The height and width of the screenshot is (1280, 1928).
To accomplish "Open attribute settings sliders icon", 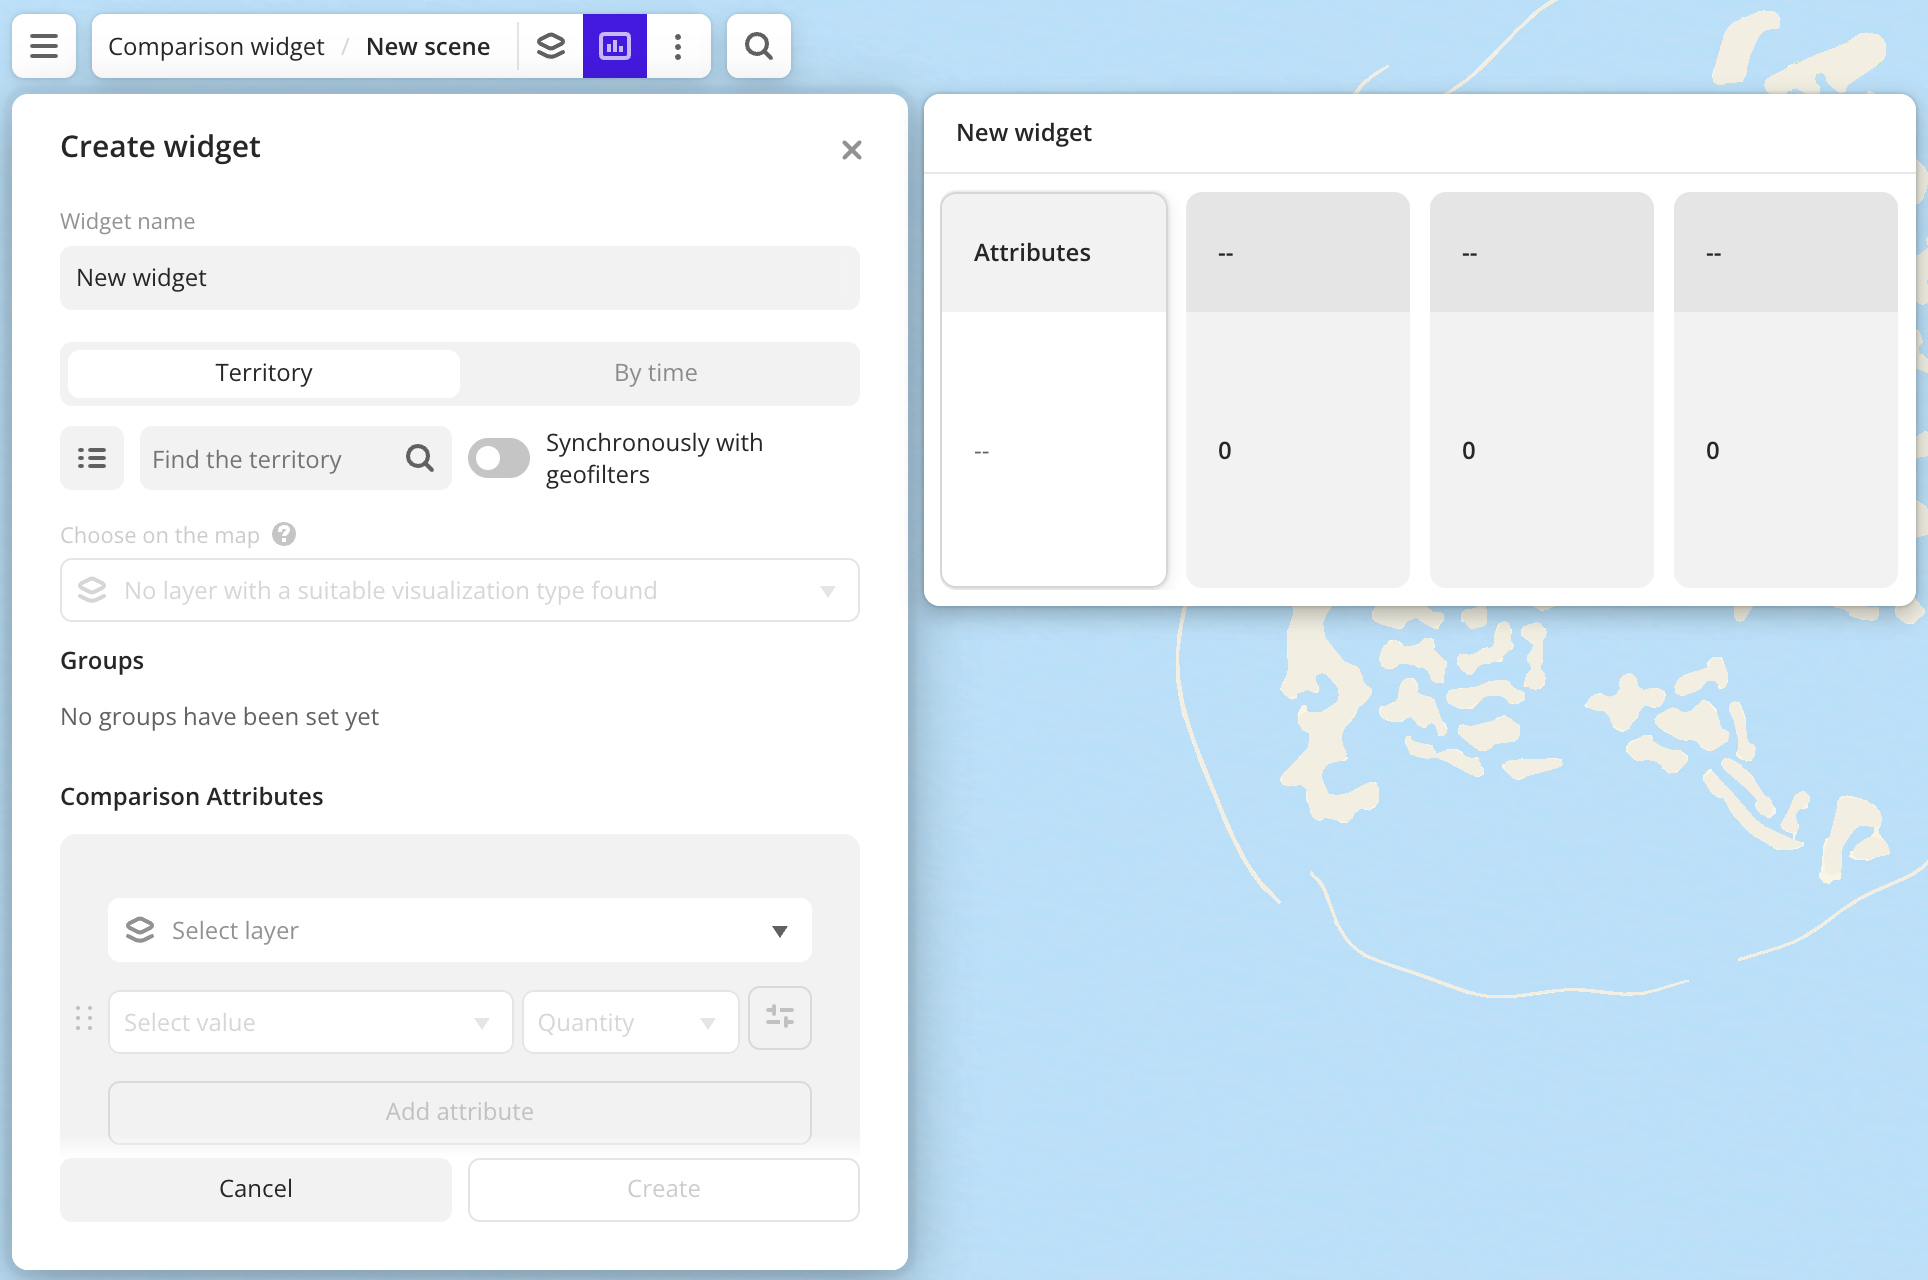I will [780, 1018].
